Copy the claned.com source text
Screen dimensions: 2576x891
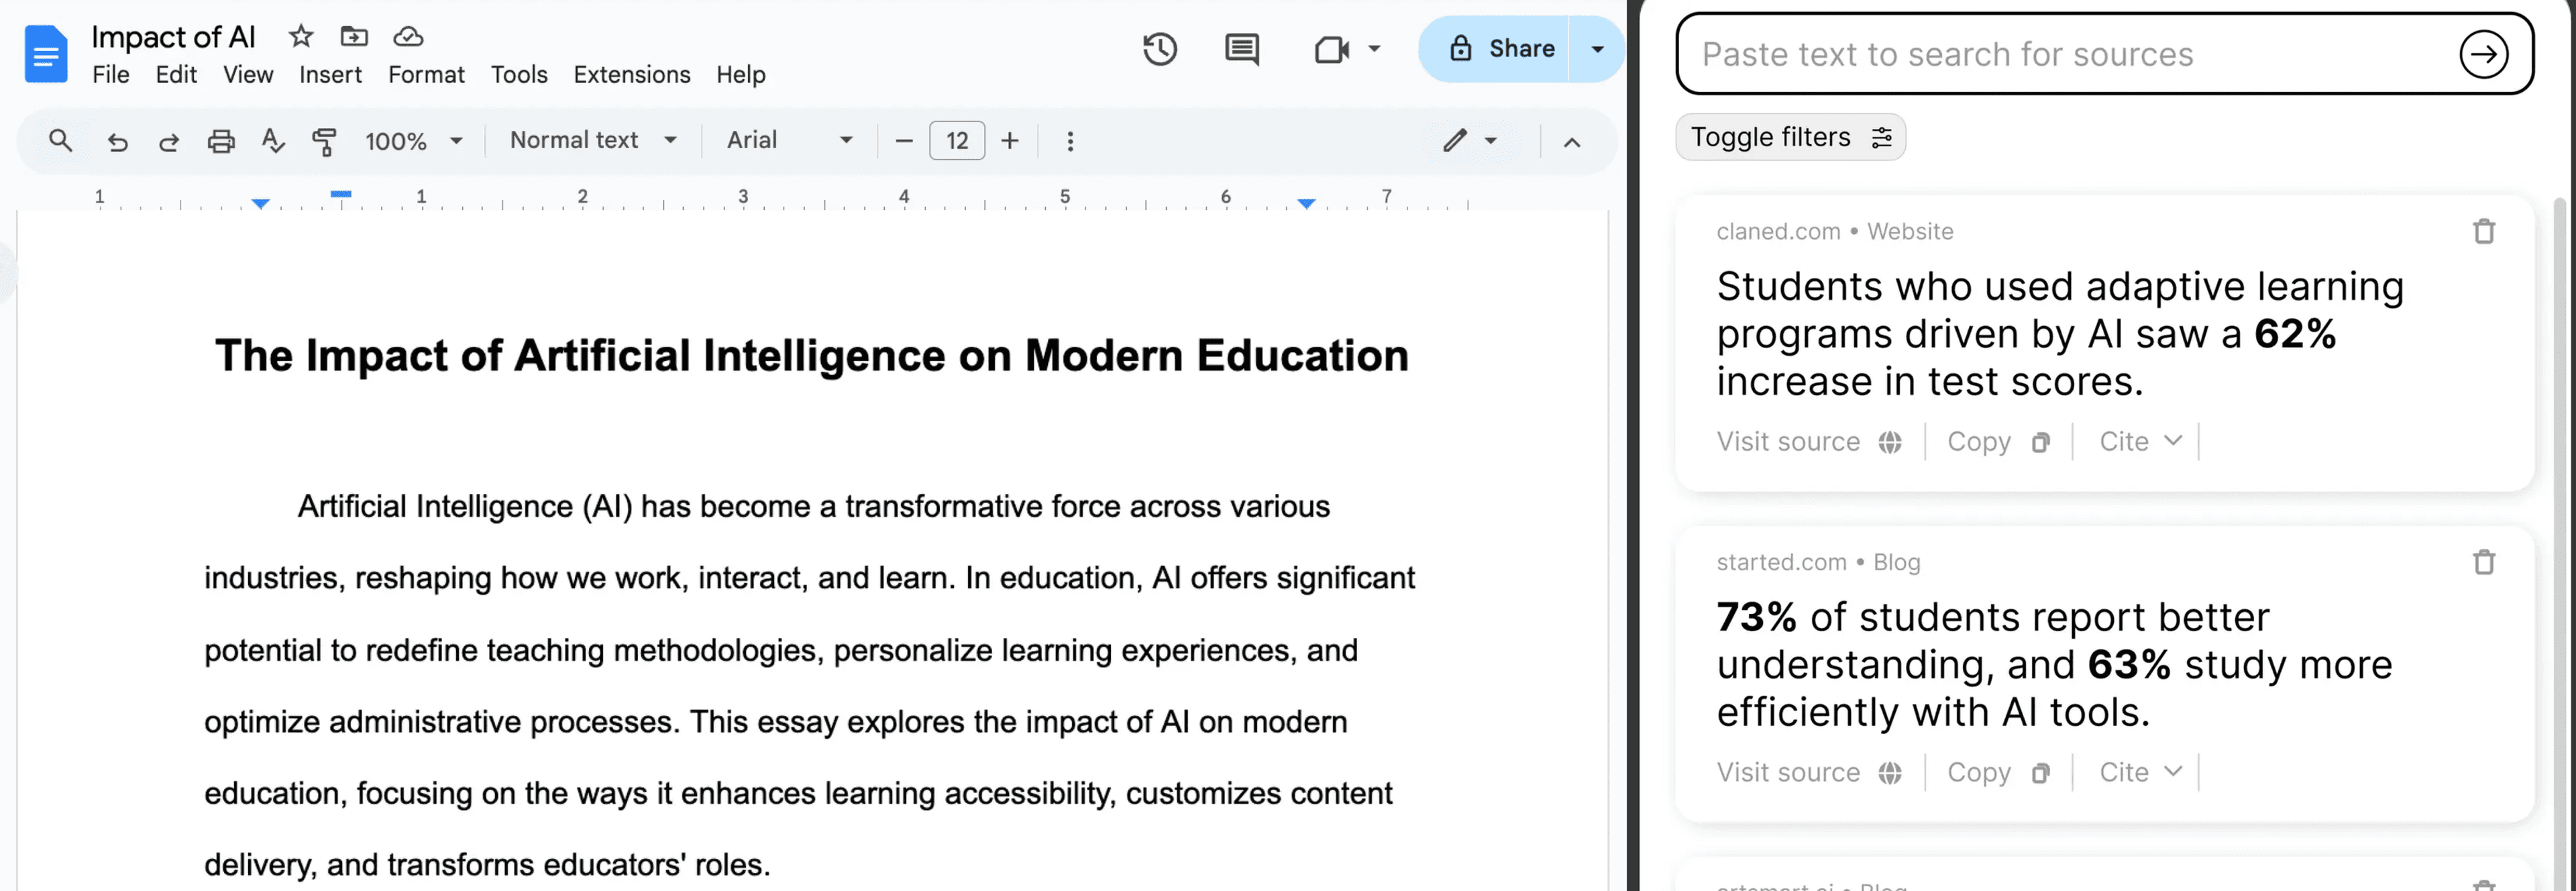1998,441
